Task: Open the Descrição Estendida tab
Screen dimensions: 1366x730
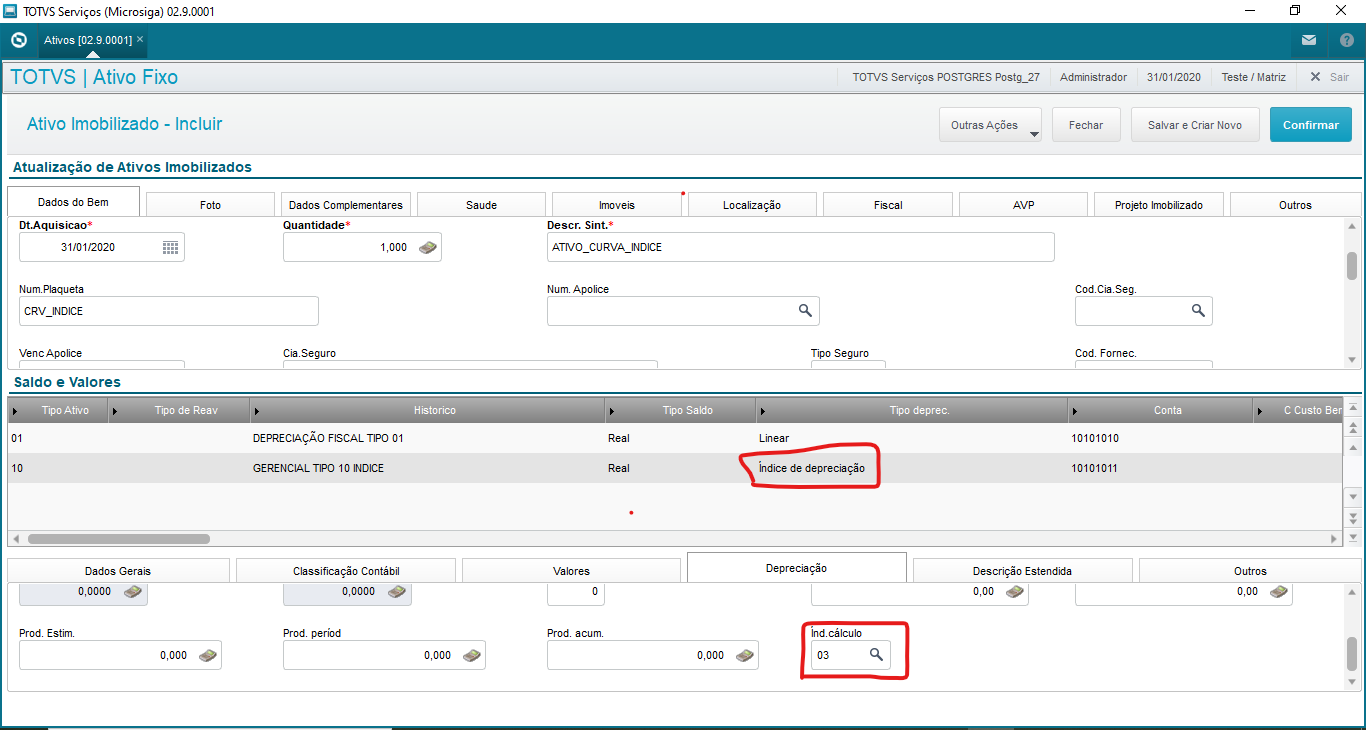Action: click(x=1022, y=571)
